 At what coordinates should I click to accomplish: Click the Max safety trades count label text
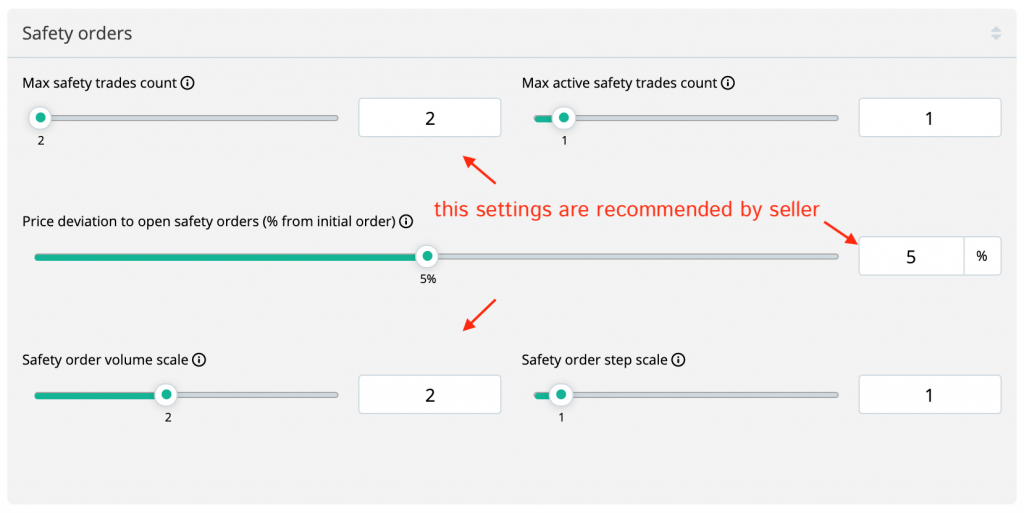point(100,83)
